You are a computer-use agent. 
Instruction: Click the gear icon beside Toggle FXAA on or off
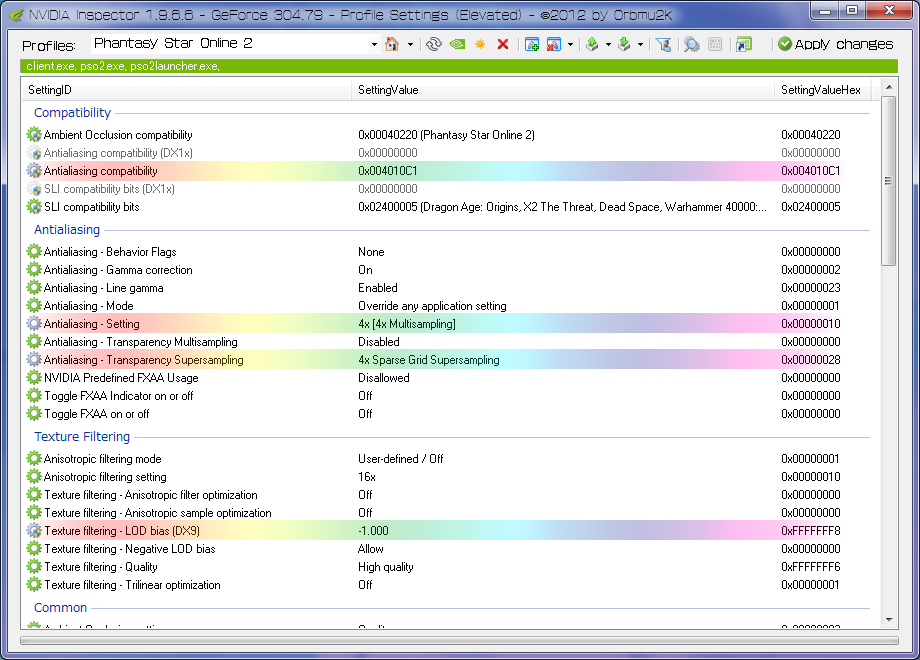pyautogui.click(x=34, y=414)
